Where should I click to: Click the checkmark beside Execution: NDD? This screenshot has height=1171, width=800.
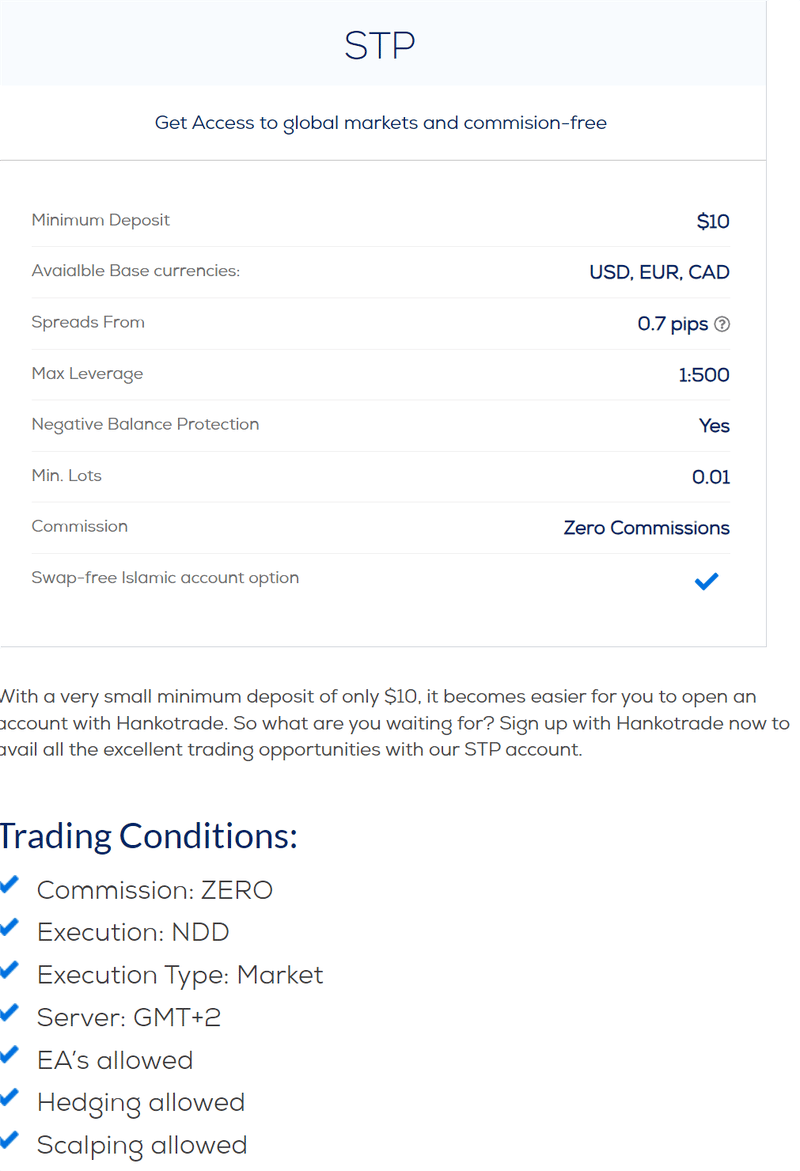pyautogui.click(x=9, y=926)
